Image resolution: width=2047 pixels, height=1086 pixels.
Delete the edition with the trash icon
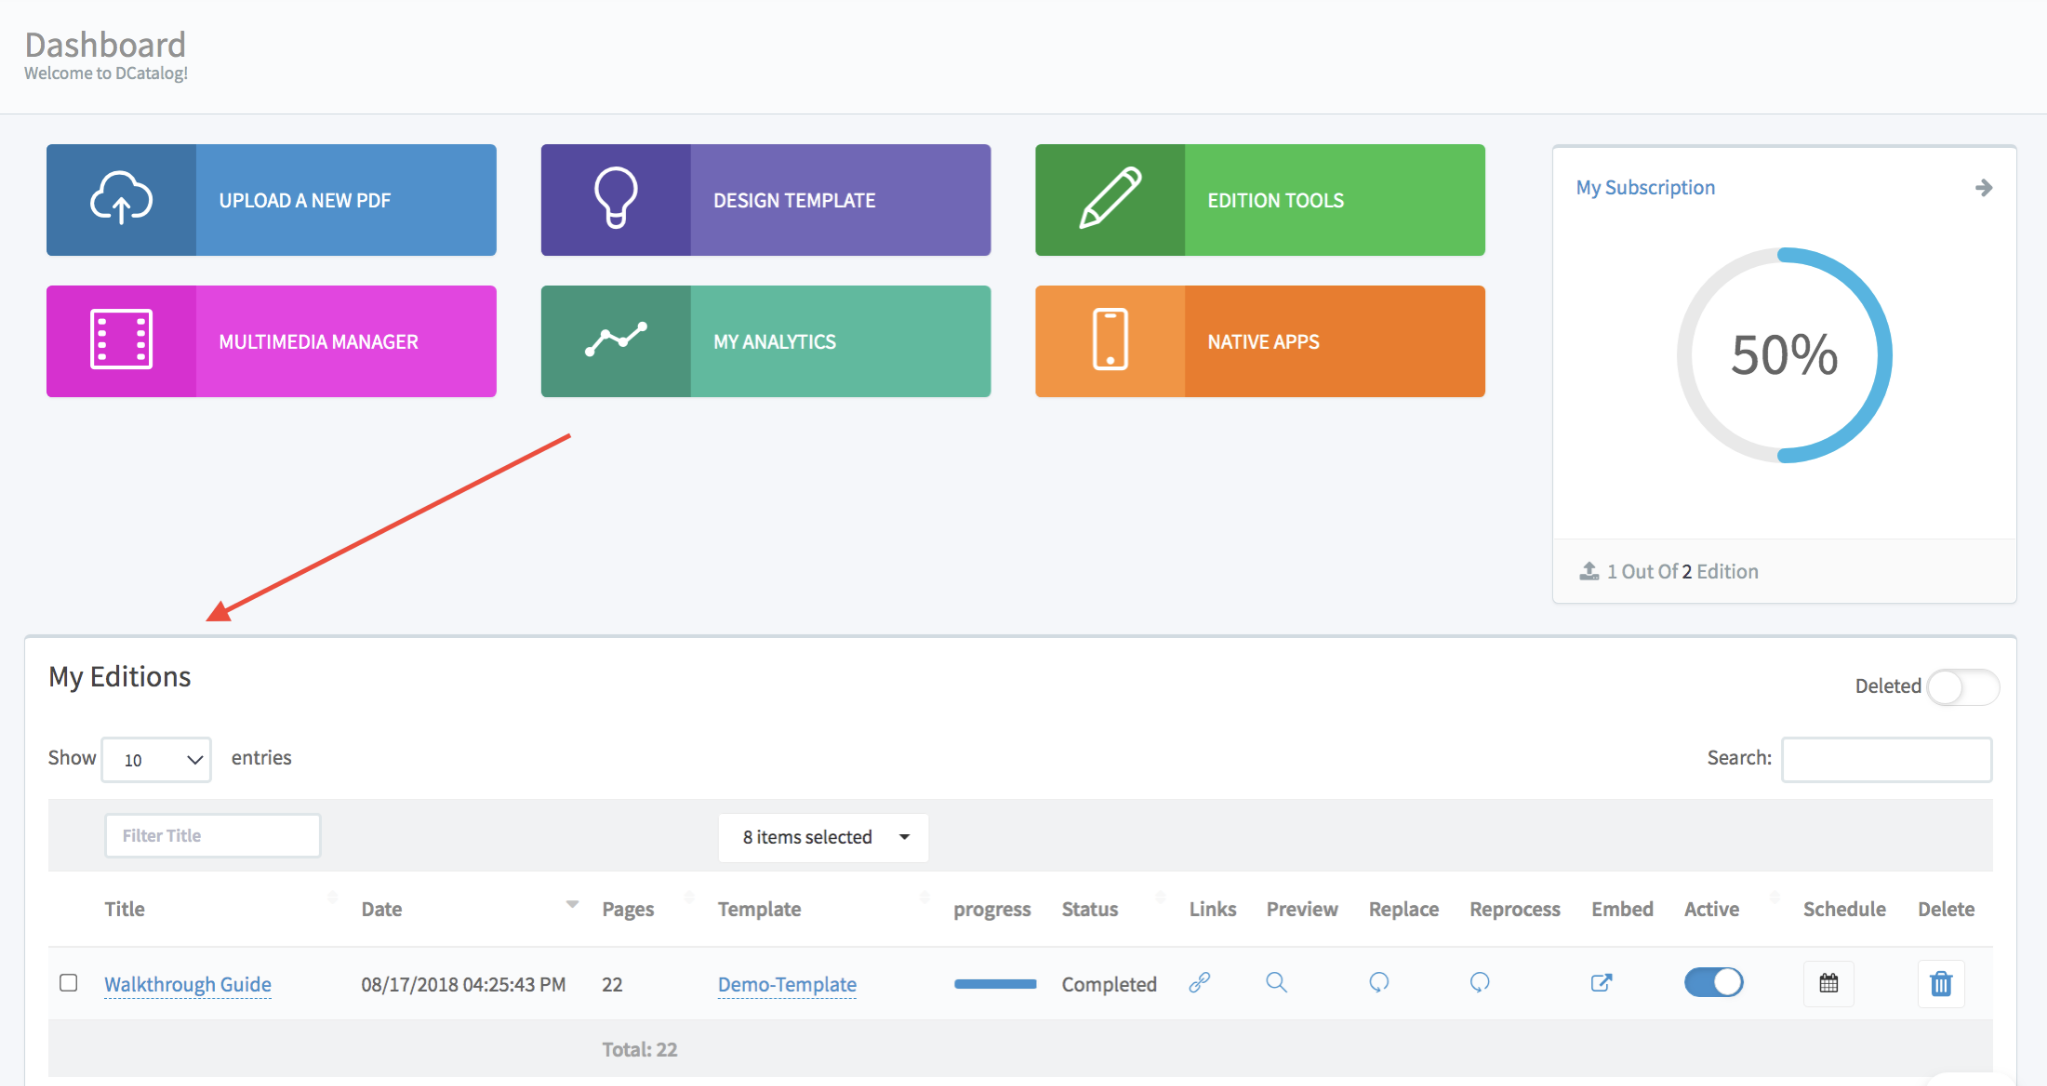tap(1940, 984)
